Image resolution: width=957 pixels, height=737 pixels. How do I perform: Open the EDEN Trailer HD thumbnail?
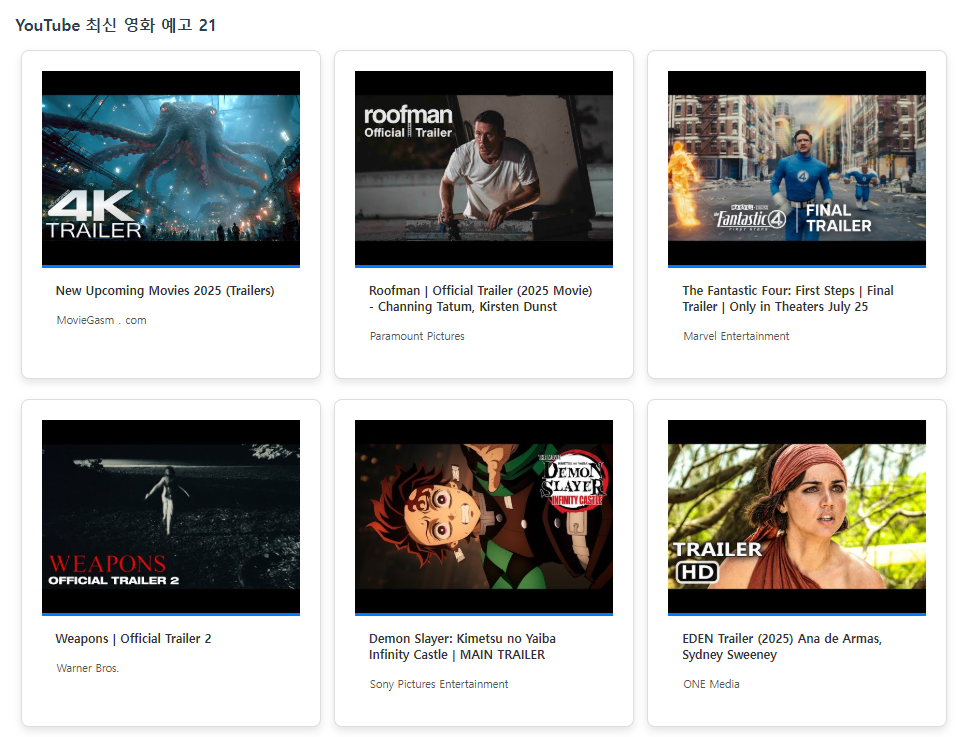pyautogui.click(x=797, y=517)
